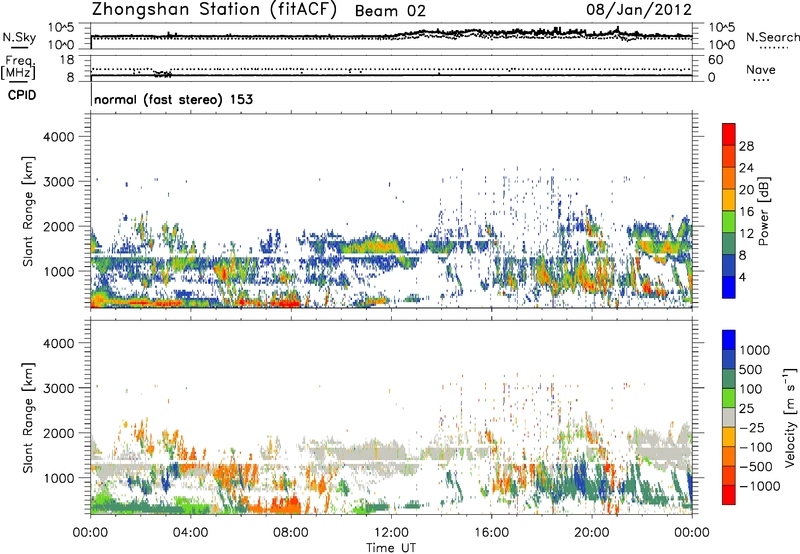The image size is (800, 554).
Task: Select the "Freq. [MHz]" axis label
Action: pos(19,67)
